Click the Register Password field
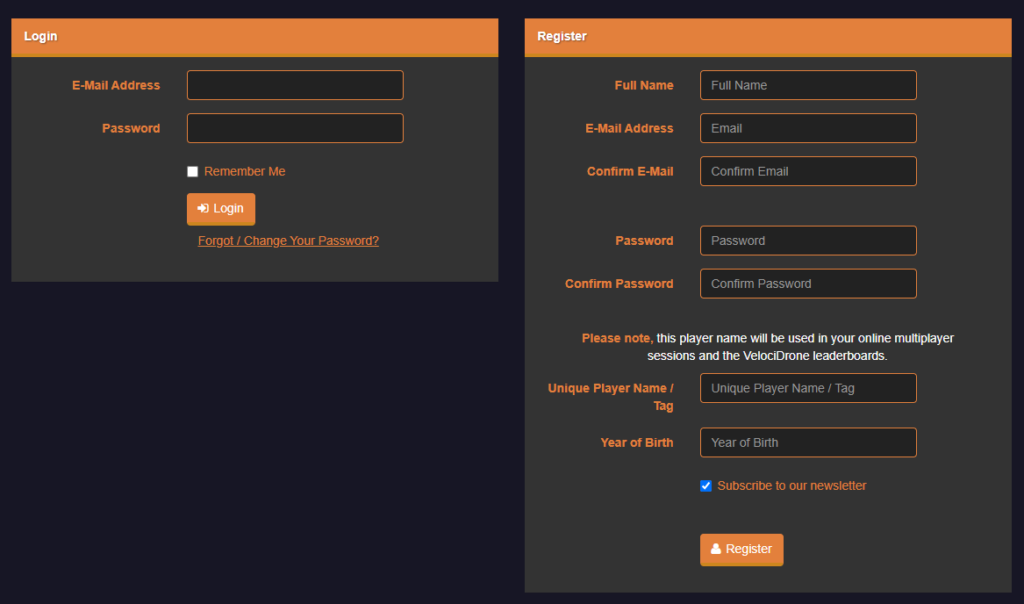This screenshot has width=1024, height=604. point(808,240)
